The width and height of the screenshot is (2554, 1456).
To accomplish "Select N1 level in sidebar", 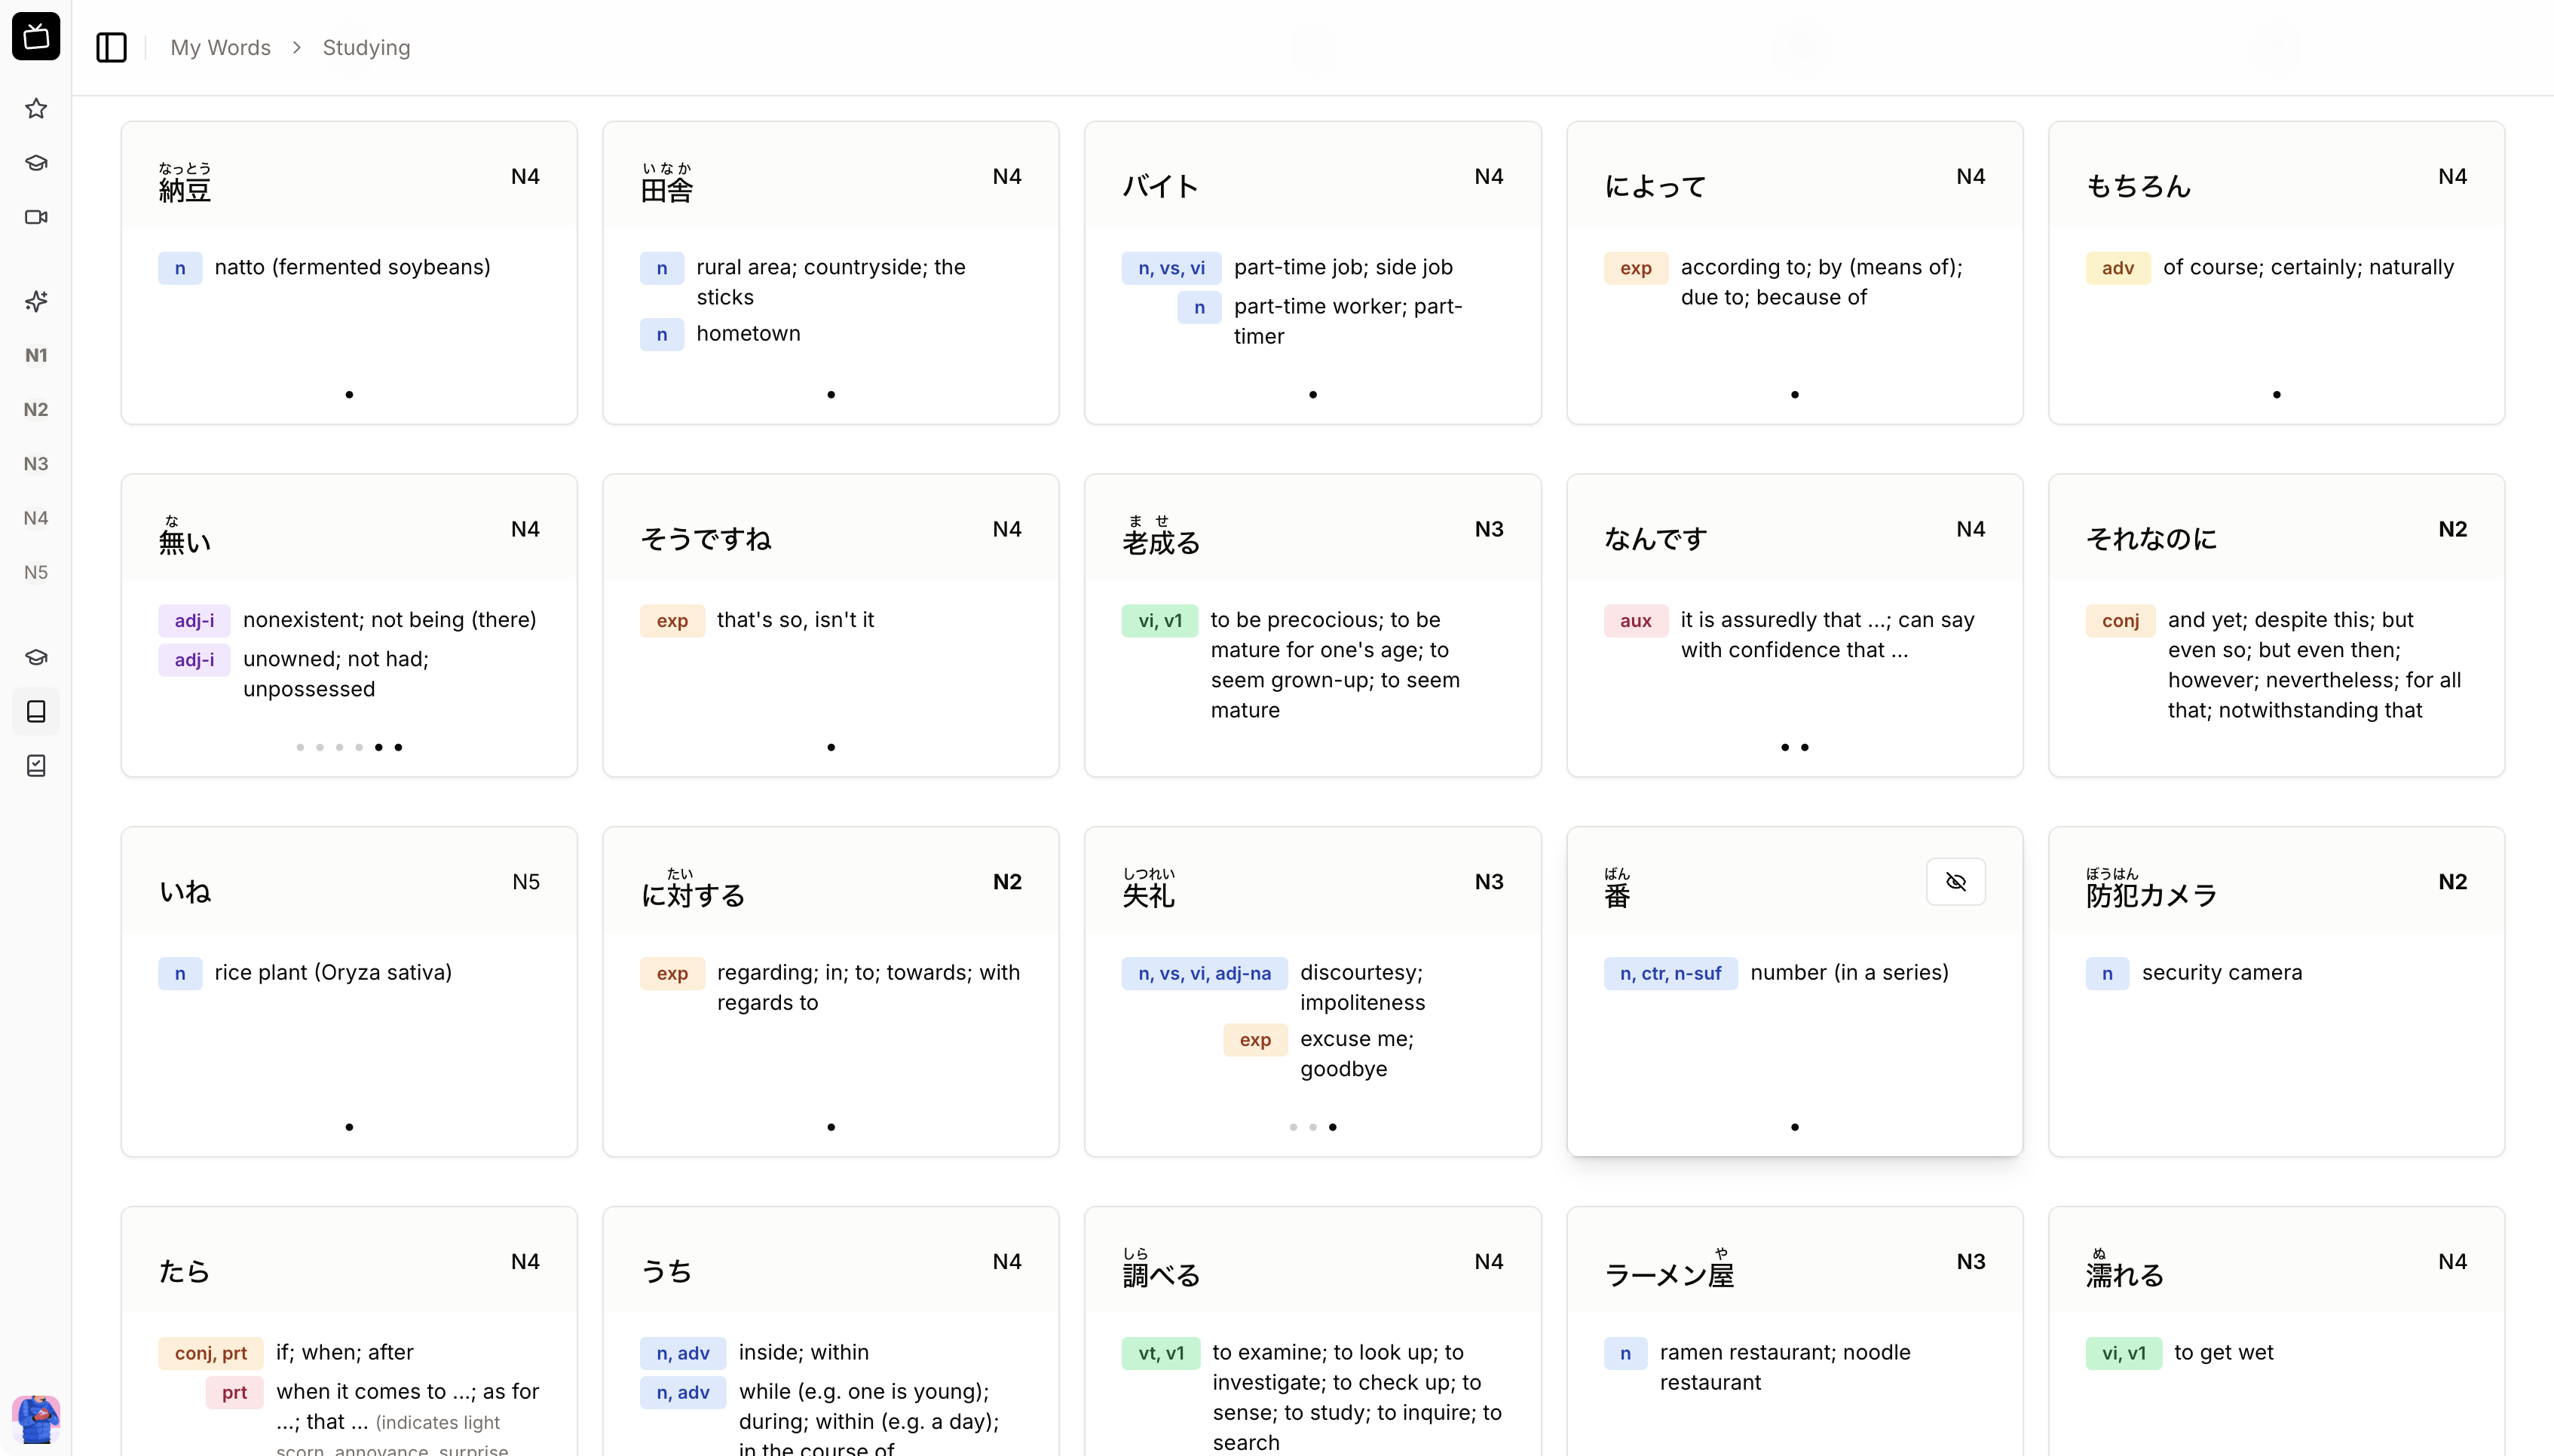I will (36, 355).
